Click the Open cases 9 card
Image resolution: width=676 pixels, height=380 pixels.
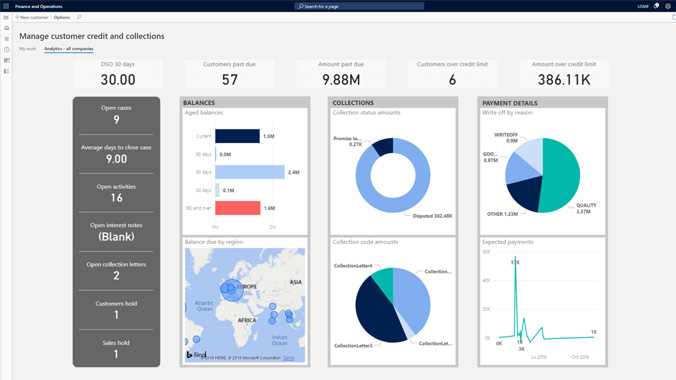tap(116, 115)
